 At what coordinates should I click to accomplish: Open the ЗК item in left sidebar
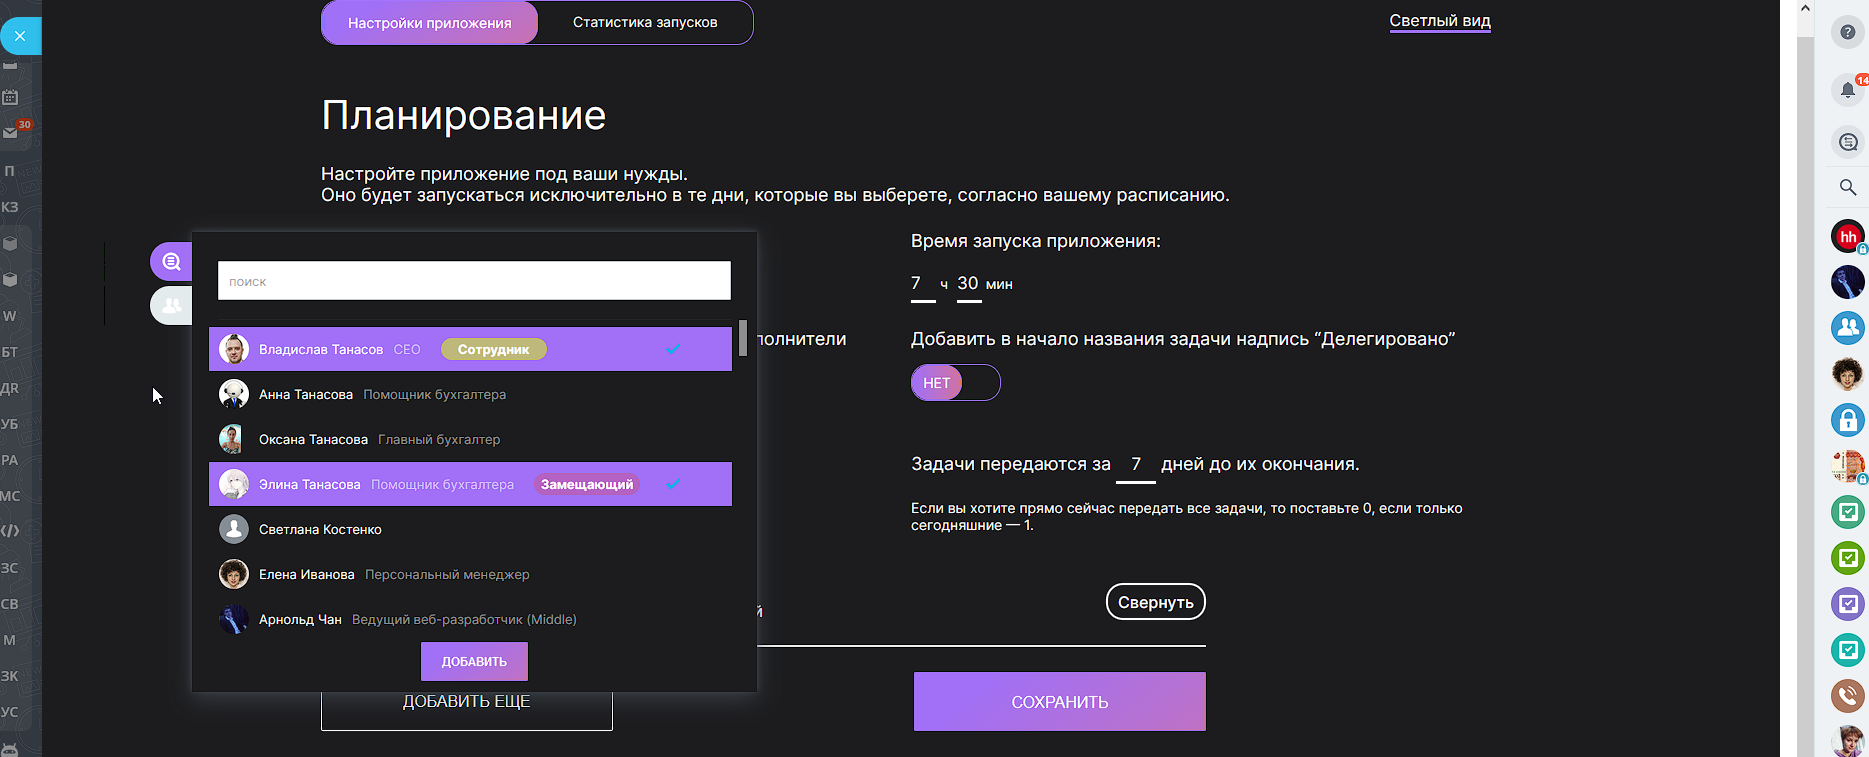point(10,676)
